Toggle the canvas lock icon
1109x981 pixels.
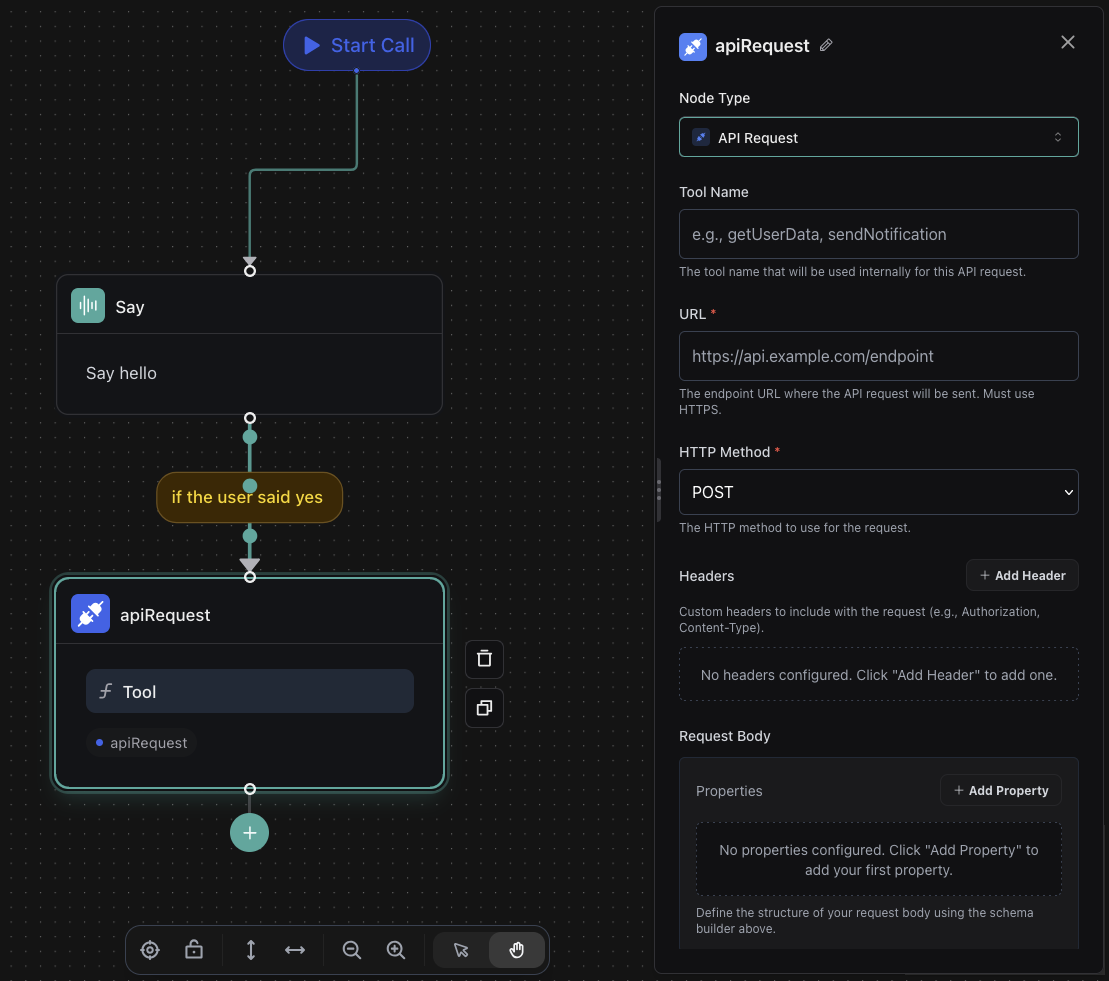[x=195, y=950]
